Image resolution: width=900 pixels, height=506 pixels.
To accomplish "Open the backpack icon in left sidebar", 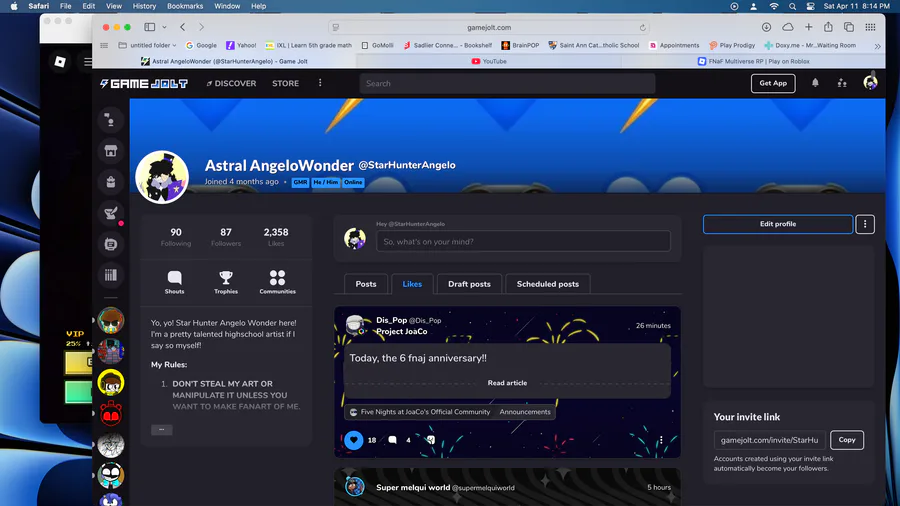I will 111,182.
